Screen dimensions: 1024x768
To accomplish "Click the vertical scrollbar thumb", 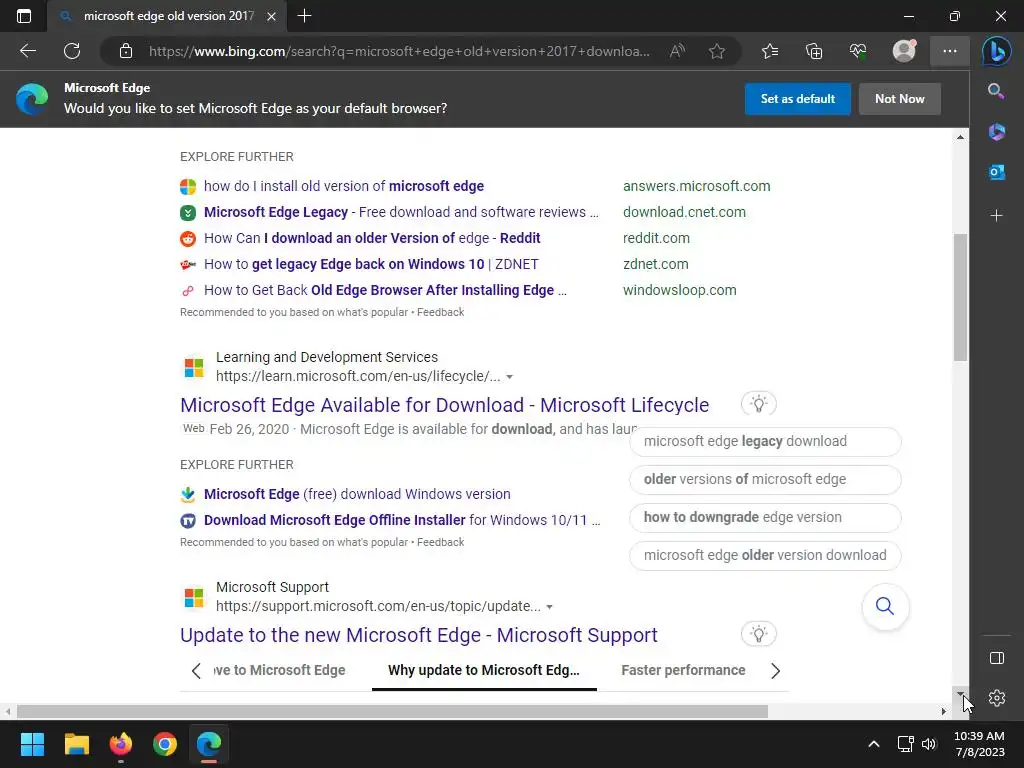I will (960, 297).
